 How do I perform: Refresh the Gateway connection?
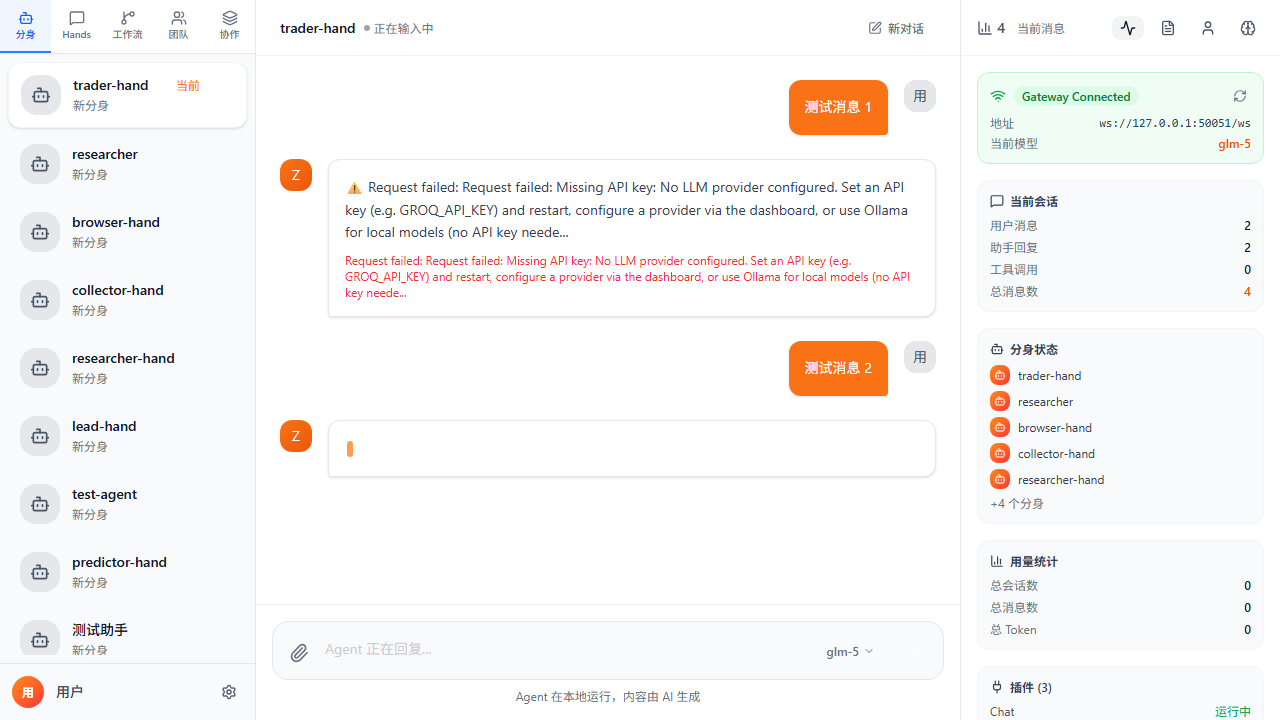pos(1240,96)
